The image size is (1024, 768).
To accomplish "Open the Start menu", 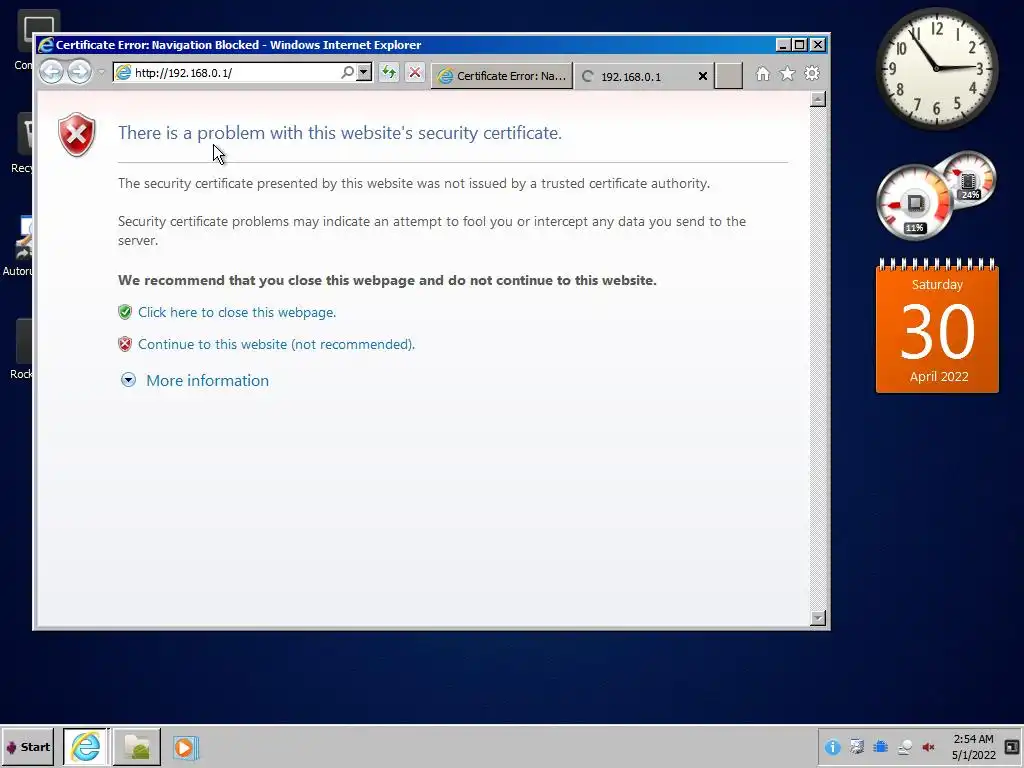I will 27,747.
